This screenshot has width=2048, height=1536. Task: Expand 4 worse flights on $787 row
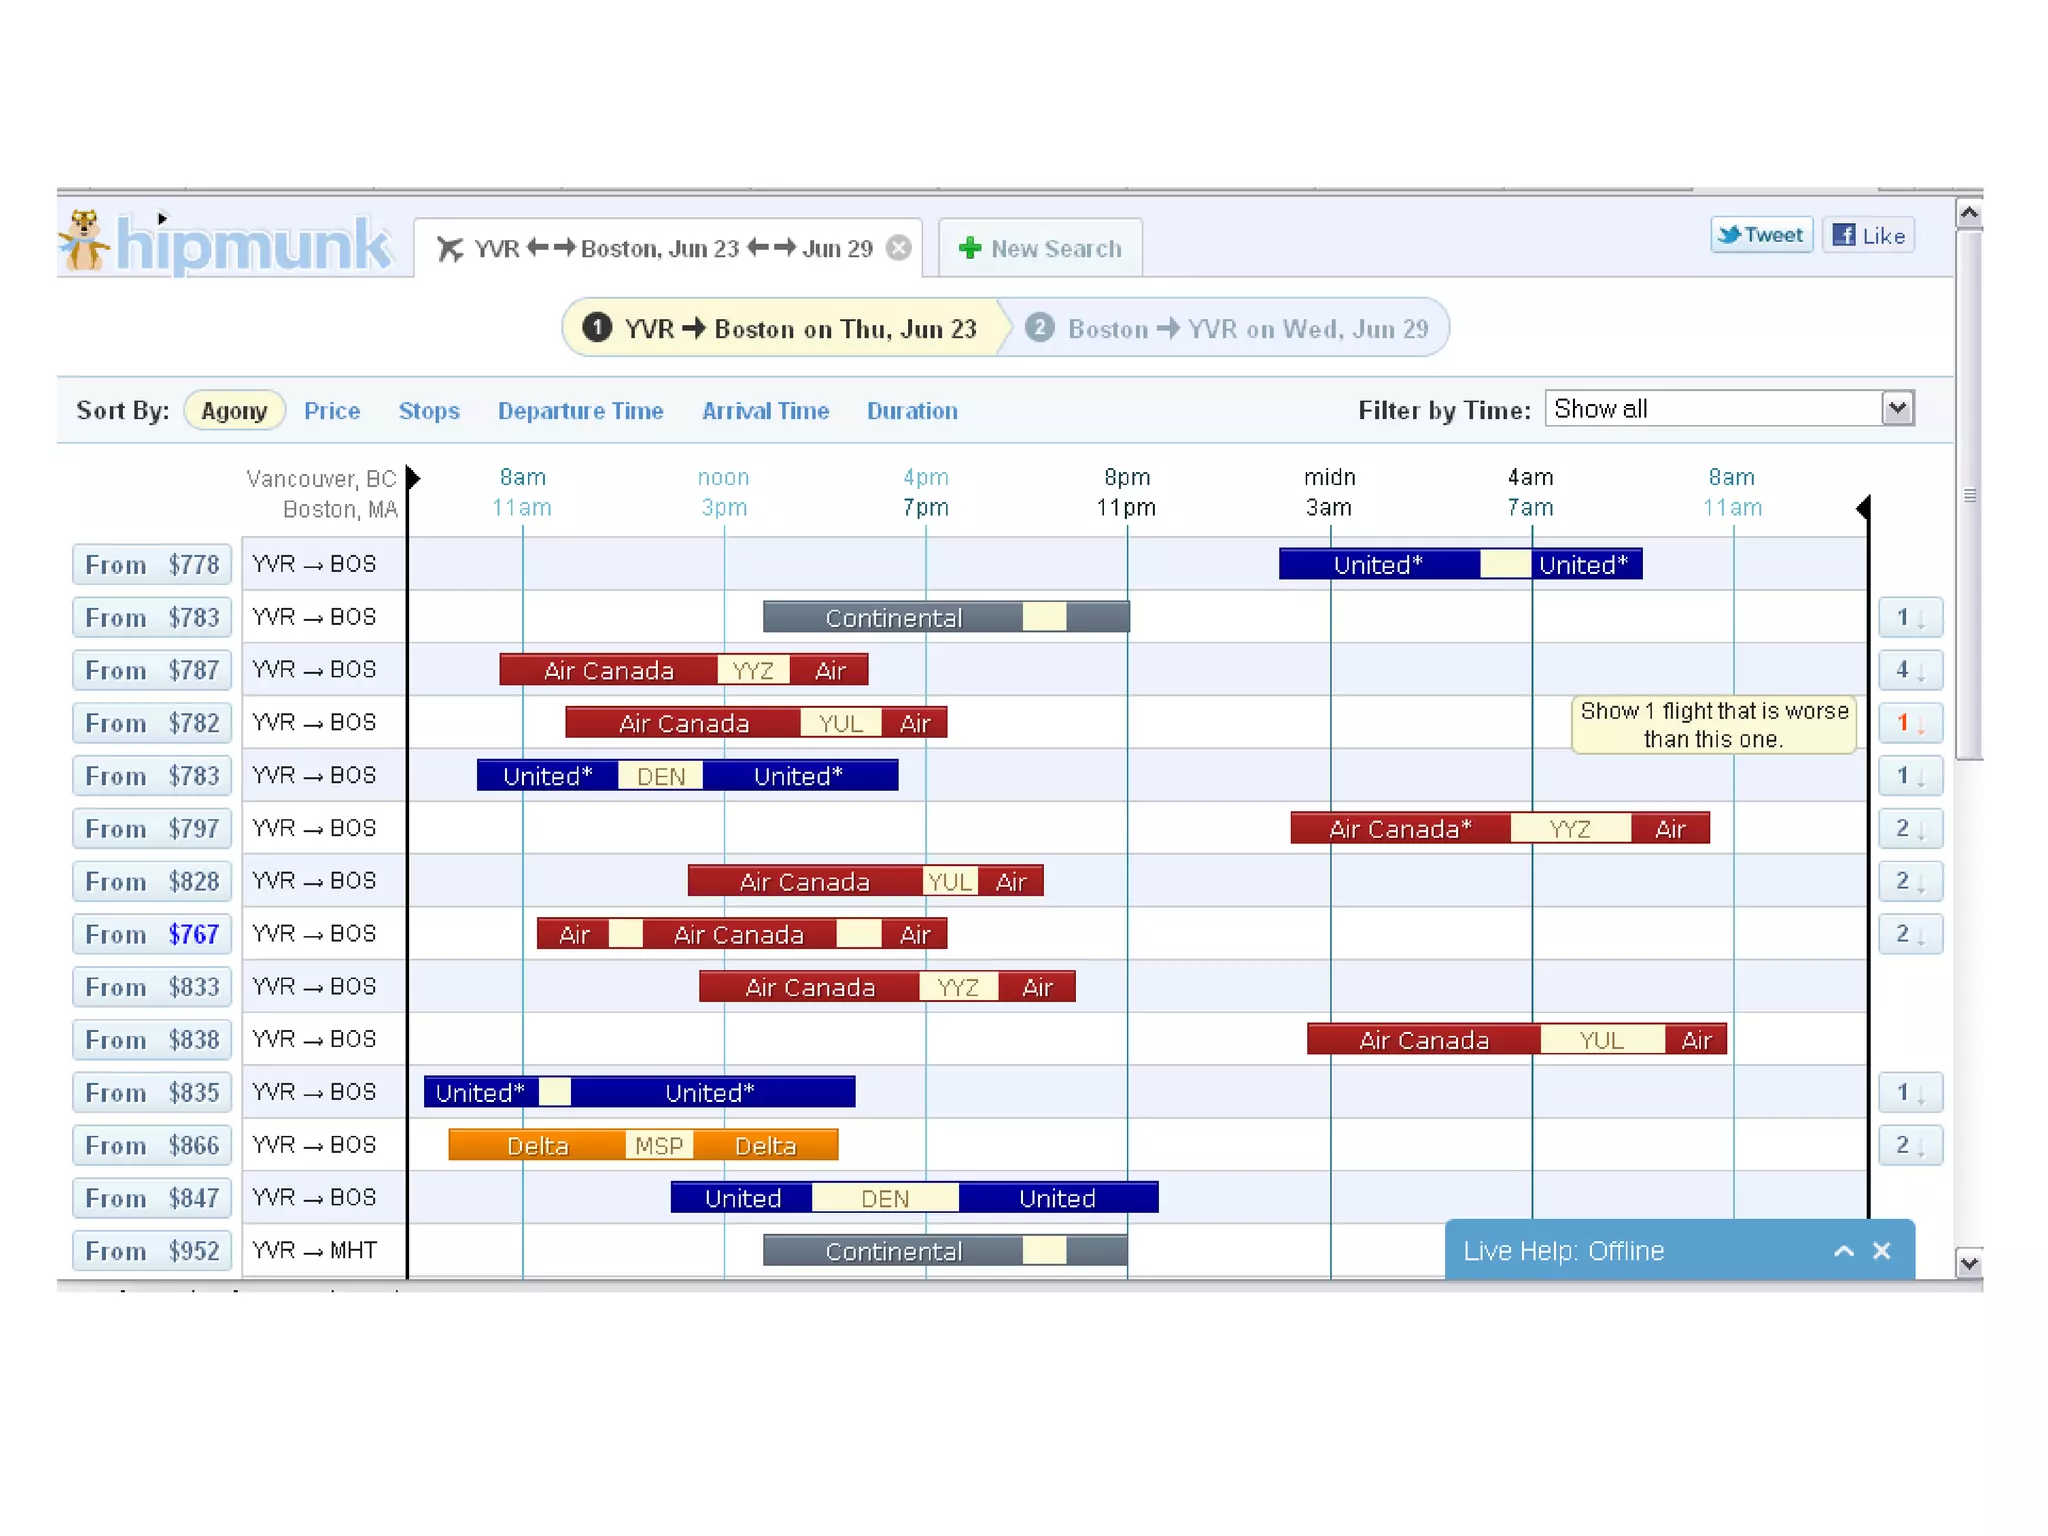(1910, 670)
